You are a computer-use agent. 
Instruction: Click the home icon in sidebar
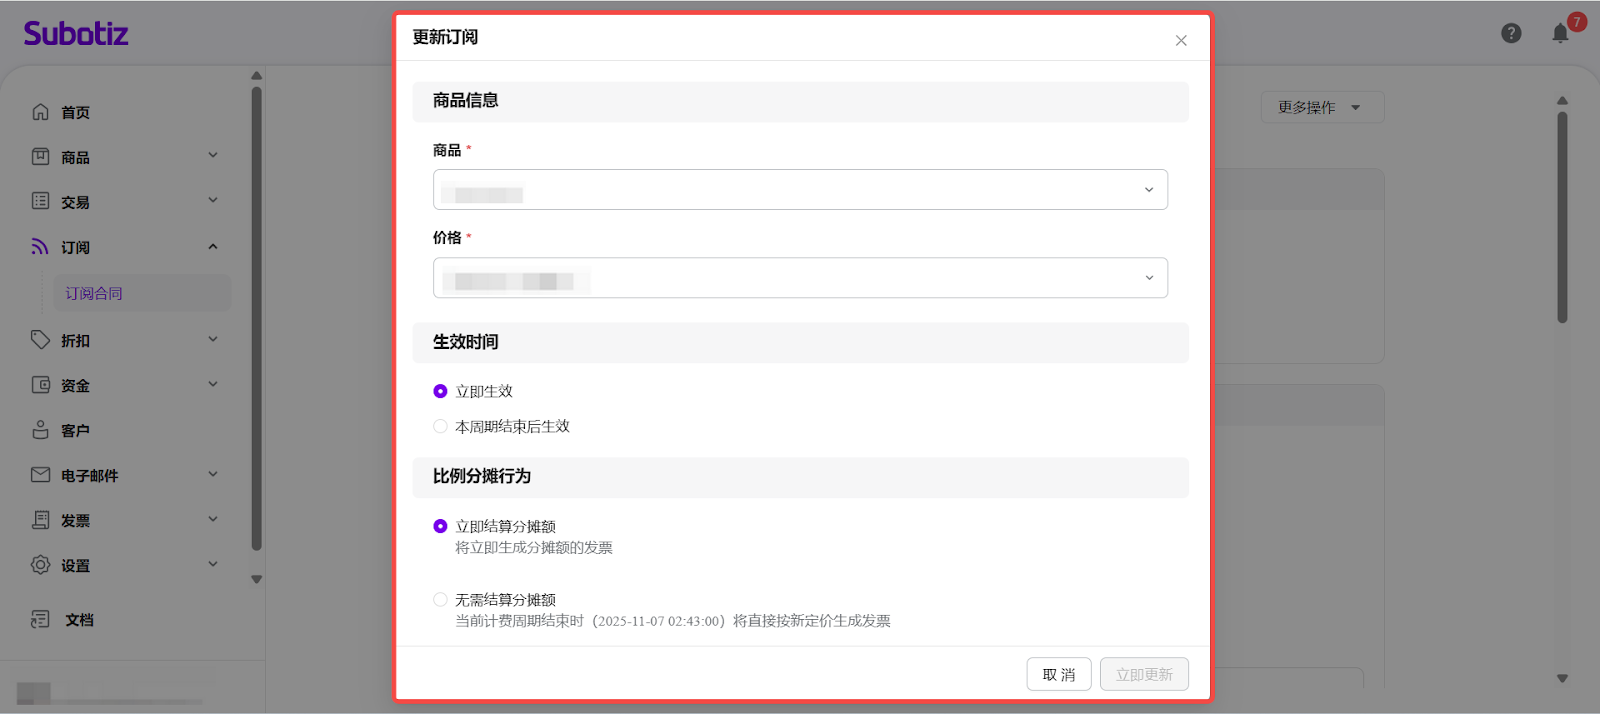pos(40,112)
